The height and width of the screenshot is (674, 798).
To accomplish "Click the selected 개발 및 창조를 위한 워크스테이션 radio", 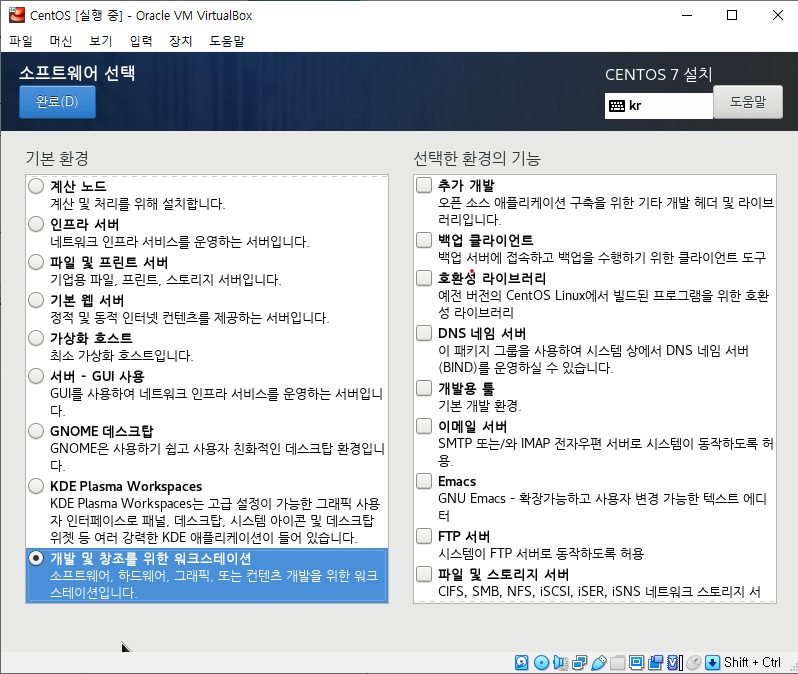I will coord(36,558).
